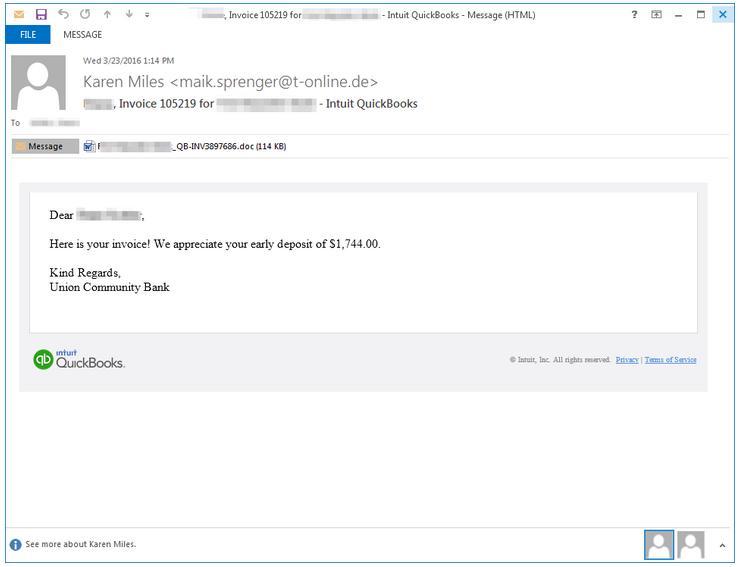740x567 pixels.
Task: Select the Message button in the attachment bar
Action: (39, 146)
